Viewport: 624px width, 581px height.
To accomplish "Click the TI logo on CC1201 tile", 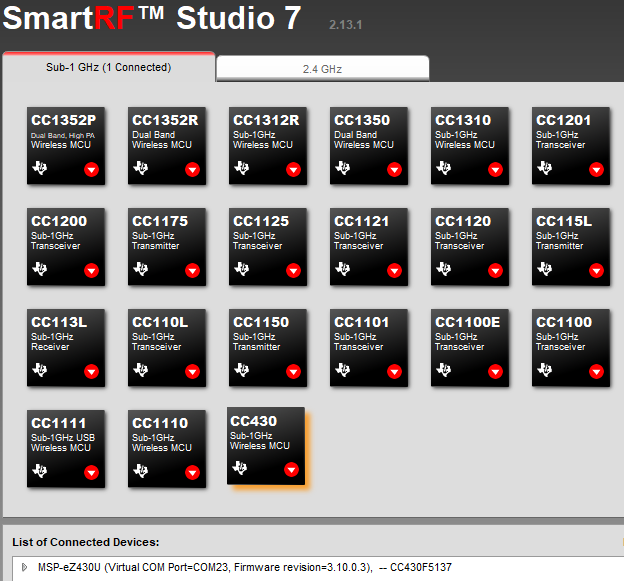I will click(545, 168).
